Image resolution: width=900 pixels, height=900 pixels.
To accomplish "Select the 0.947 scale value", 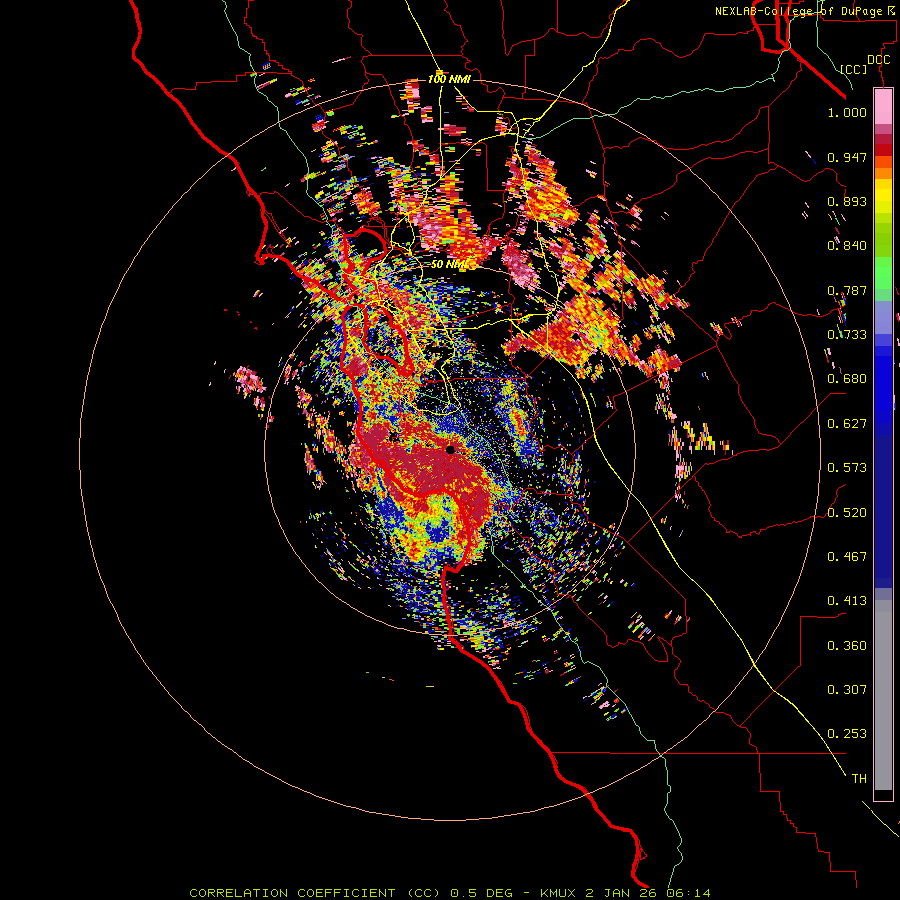I will [x=847, y=157].
